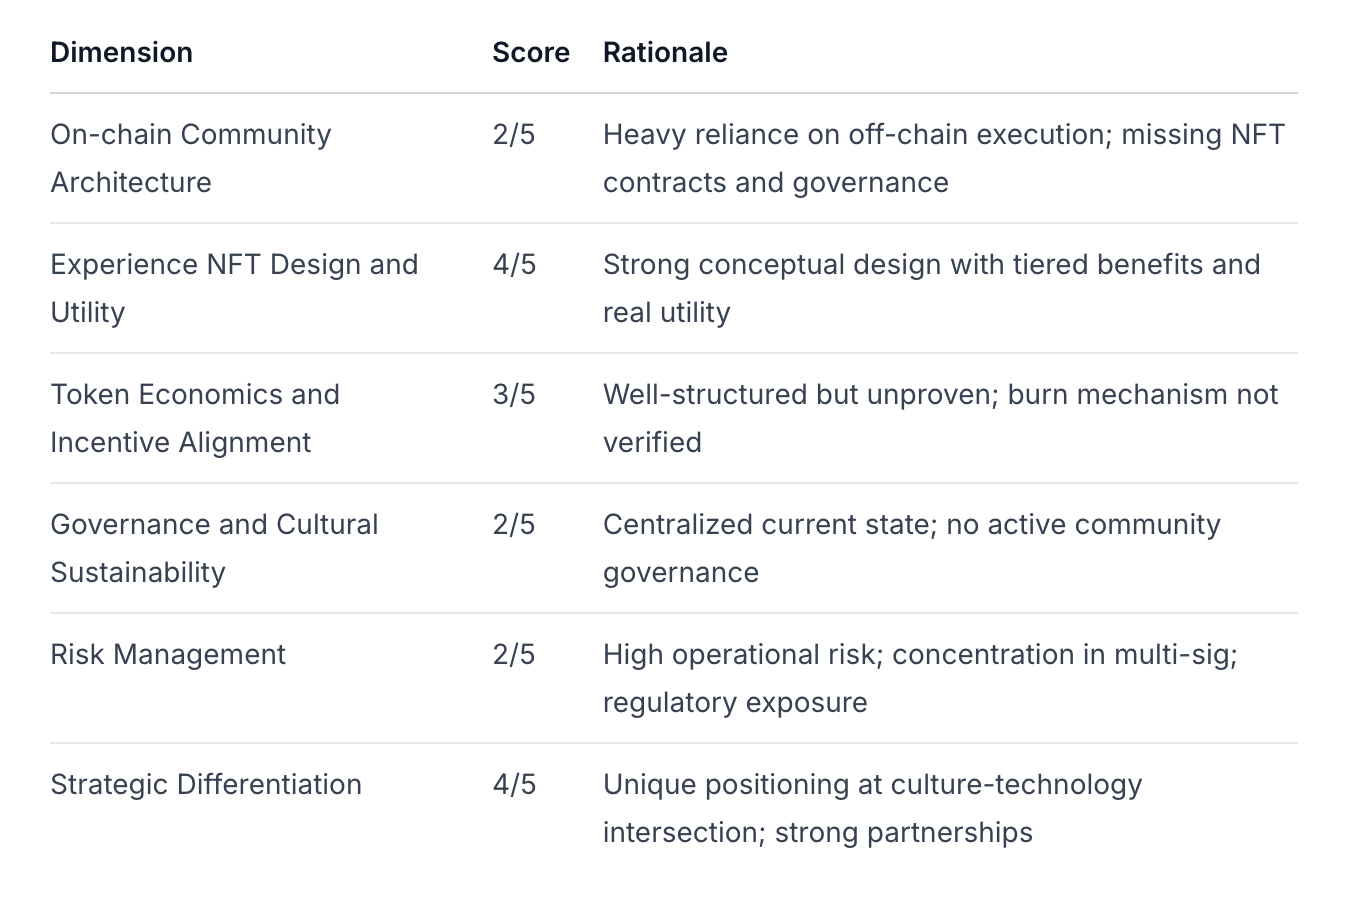Viewport: 1360px width, 914px height.
Task: Click the Risk Management dimension cell
Action: click(x=168, y=654)
